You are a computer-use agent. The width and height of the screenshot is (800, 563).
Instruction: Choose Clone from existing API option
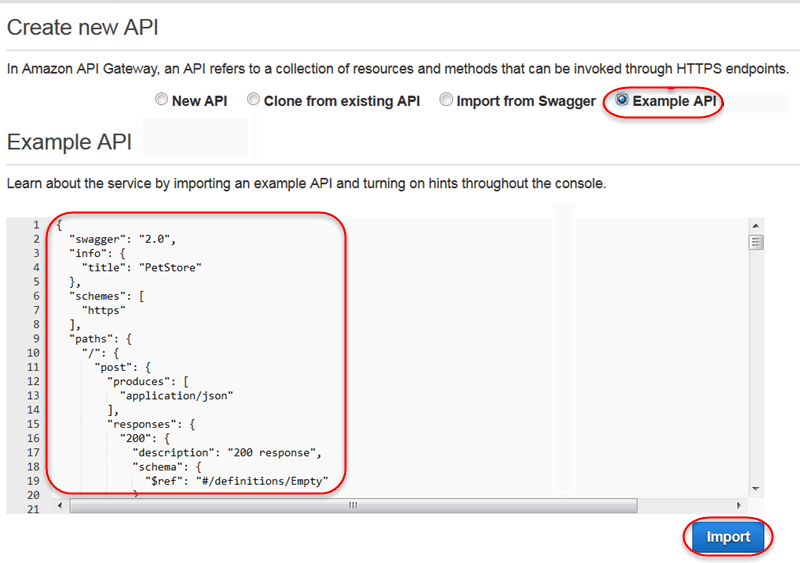click(x=253, y=99)
